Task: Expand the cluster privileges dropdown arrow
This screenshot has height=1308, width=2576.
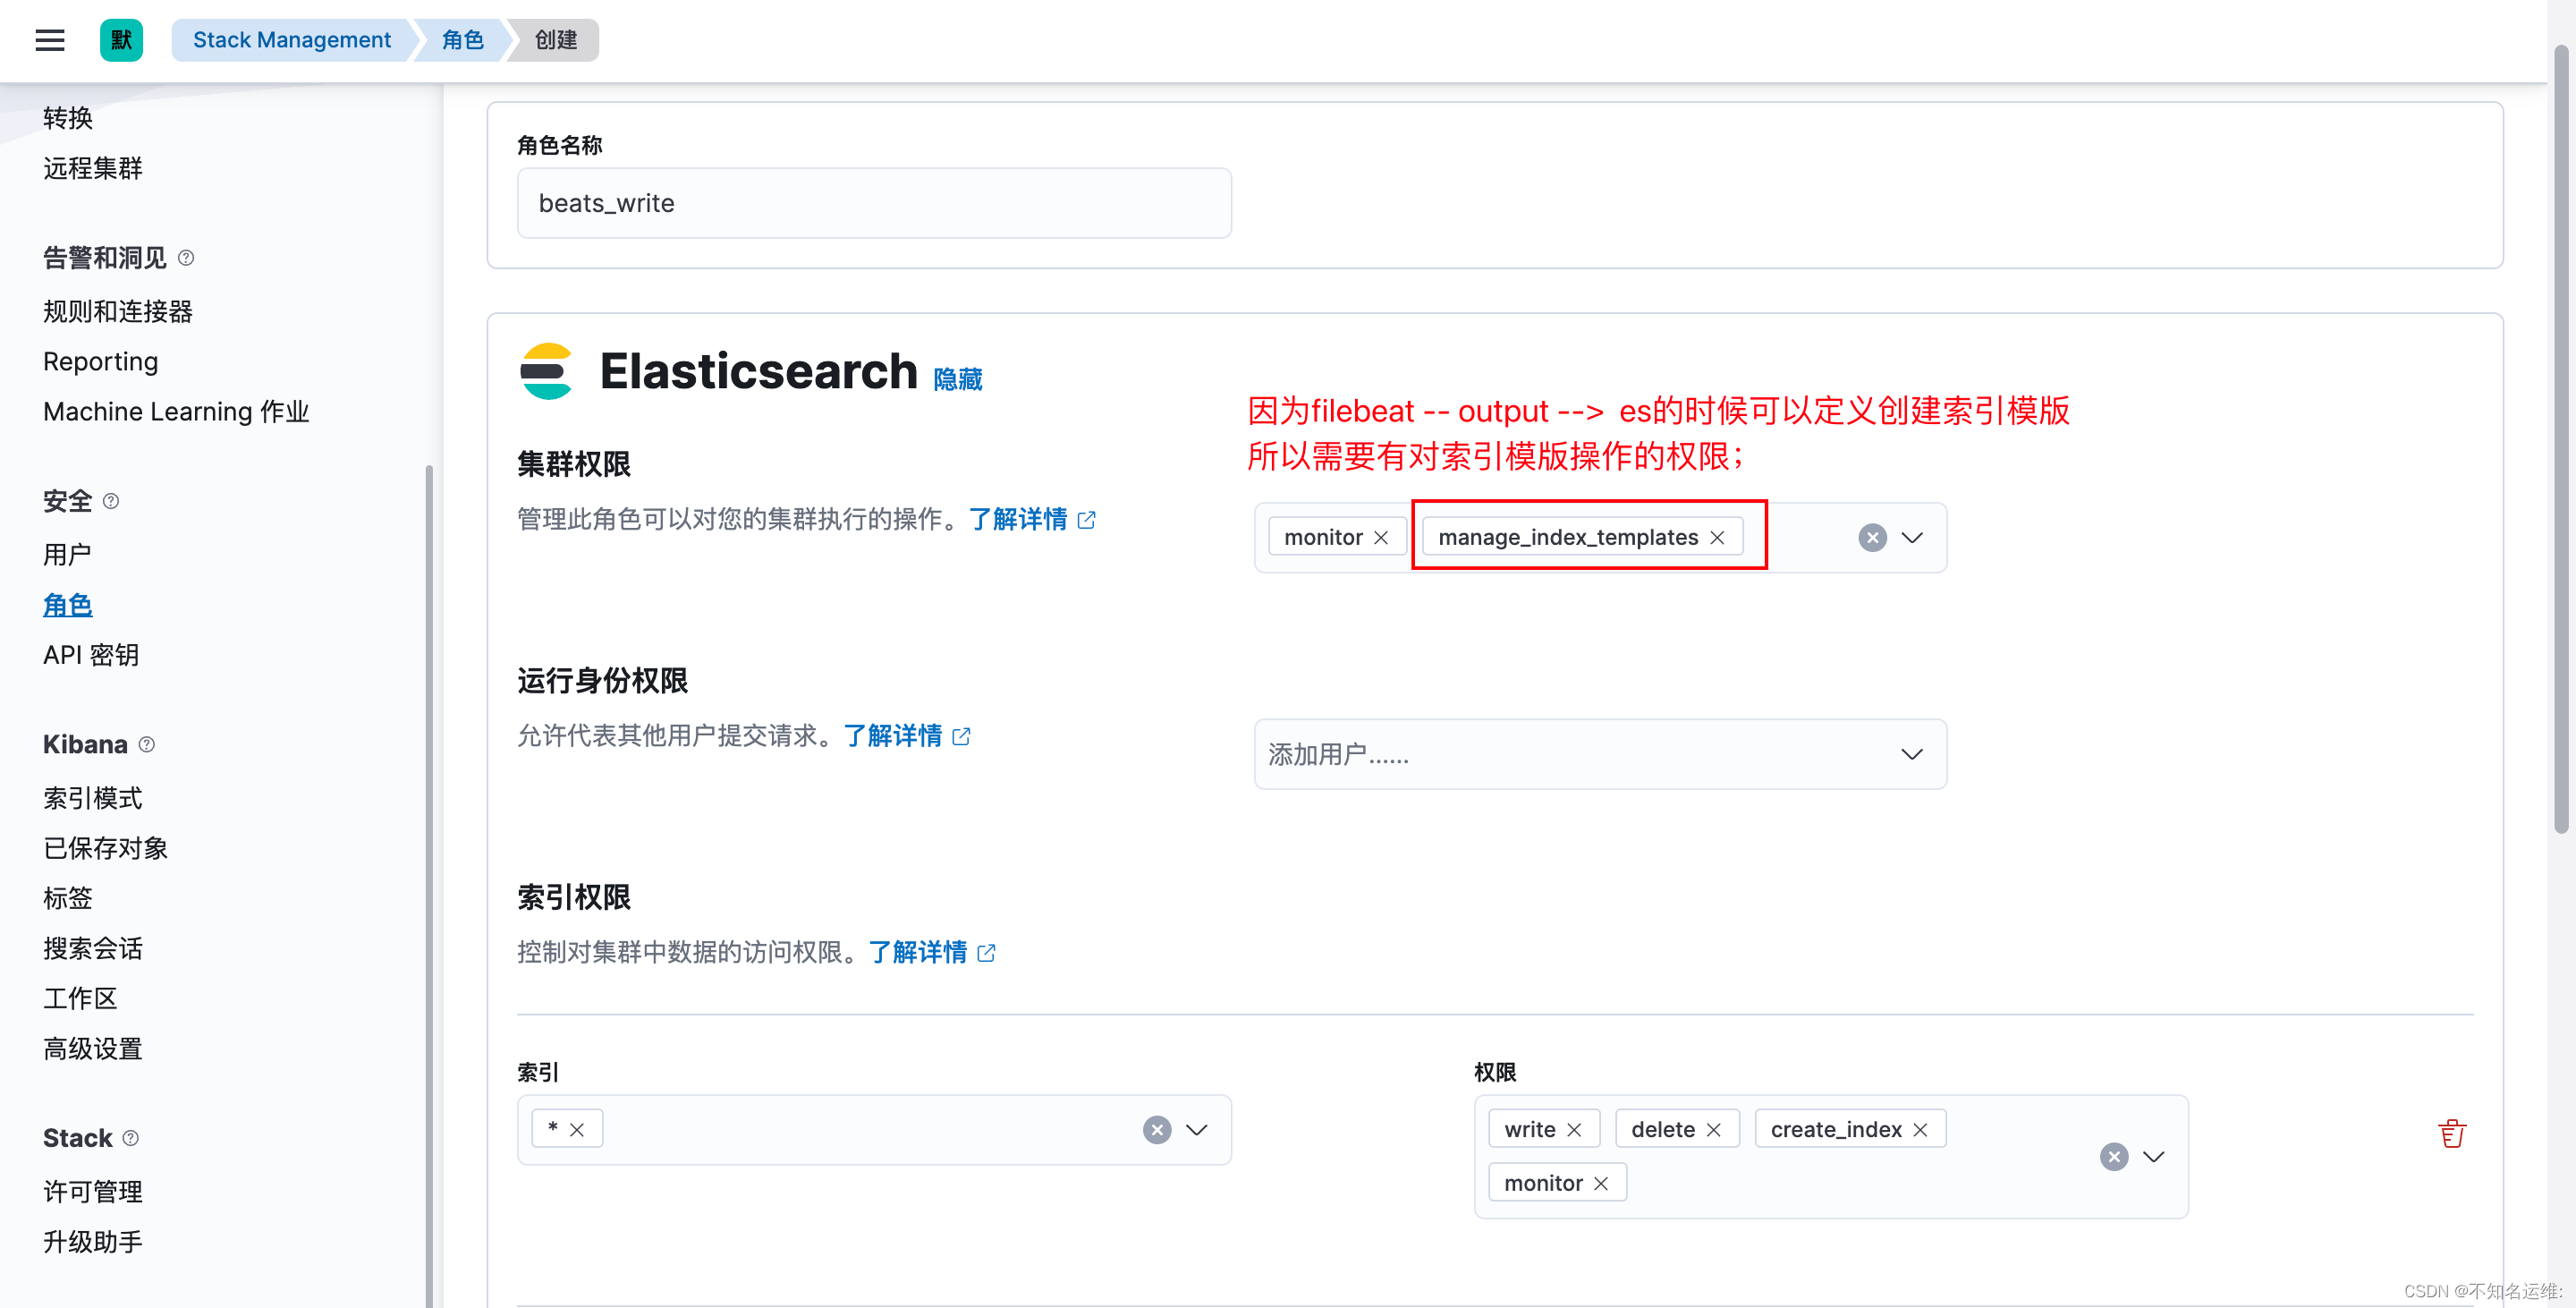Action: (1912, 537)
